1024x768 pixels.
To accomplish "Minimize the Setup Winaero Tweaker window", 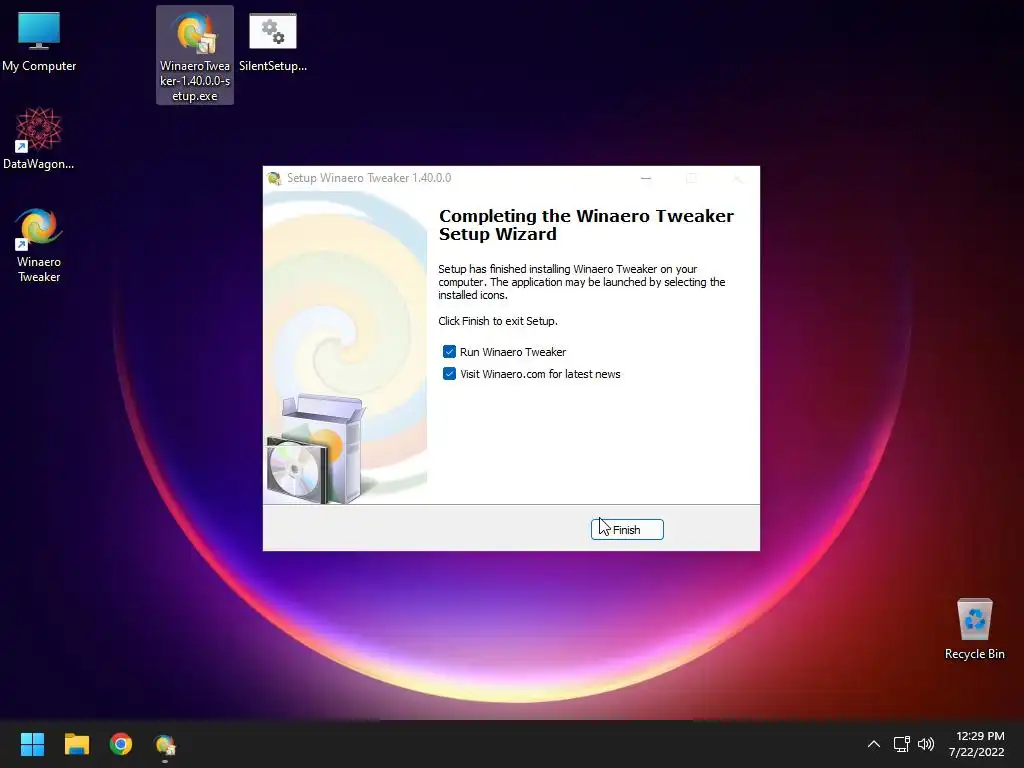I will [x=646, y=178].
